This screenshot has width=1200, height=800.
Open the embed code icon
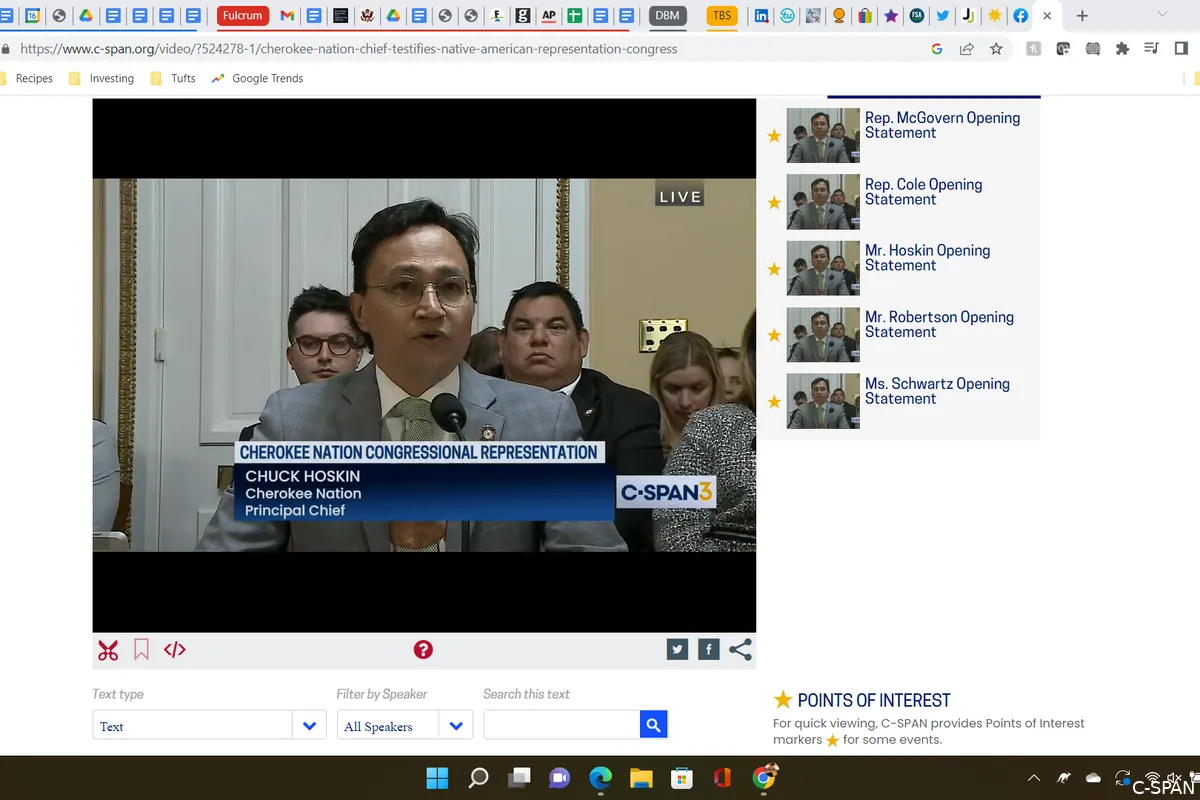click(x=175, y=650)
